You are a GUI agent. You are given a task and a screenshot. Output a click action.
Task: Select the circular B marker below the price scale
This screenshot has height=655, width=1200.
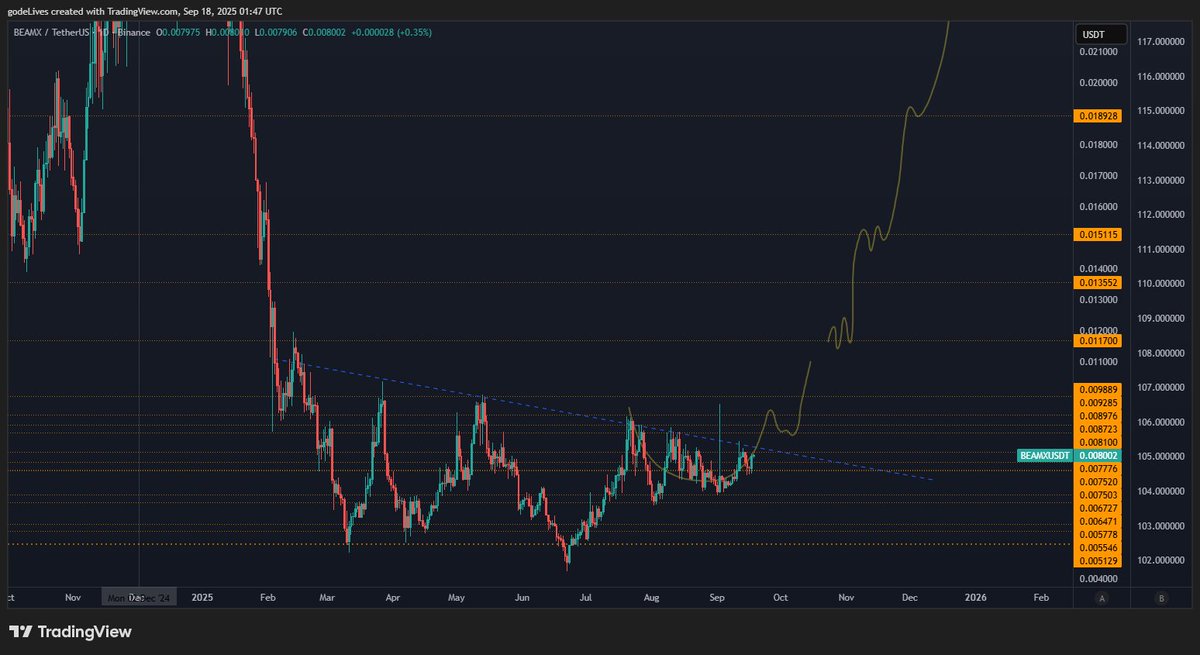tap(1160, 597)
